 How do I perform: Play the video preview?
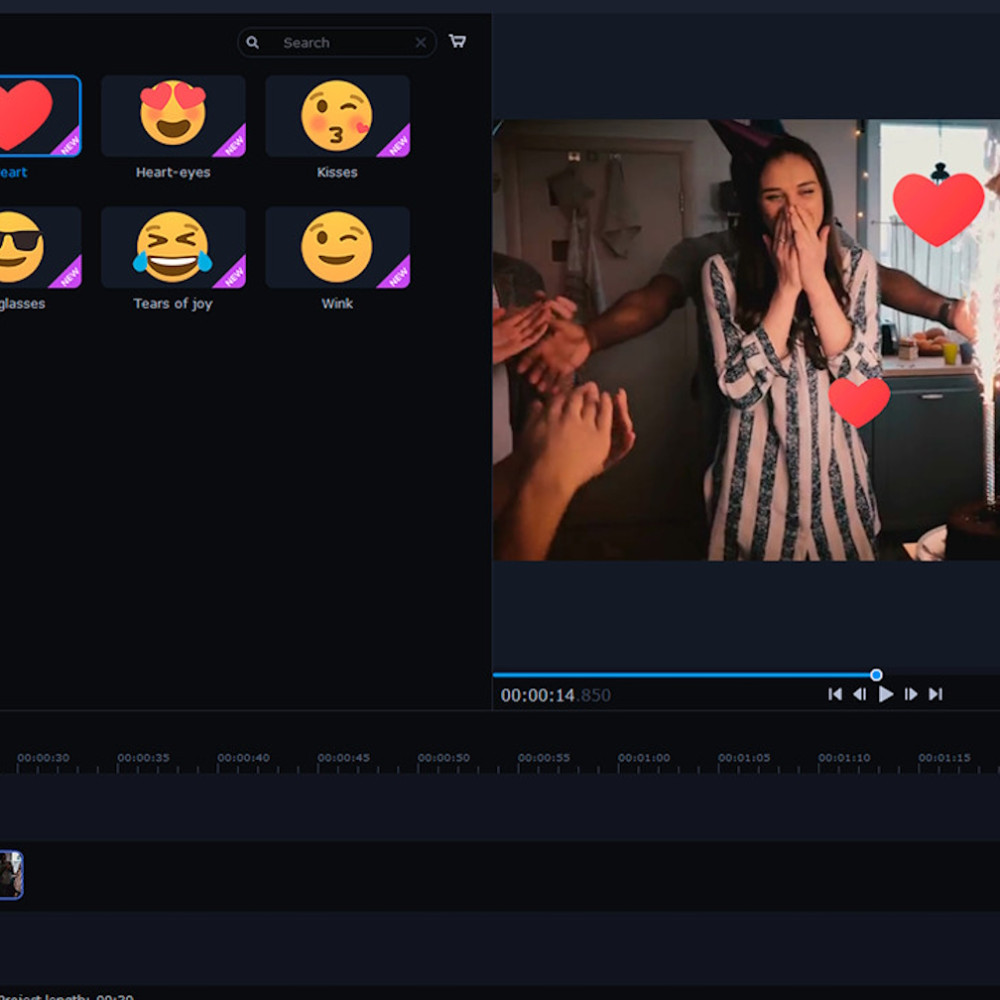(885, 694)
